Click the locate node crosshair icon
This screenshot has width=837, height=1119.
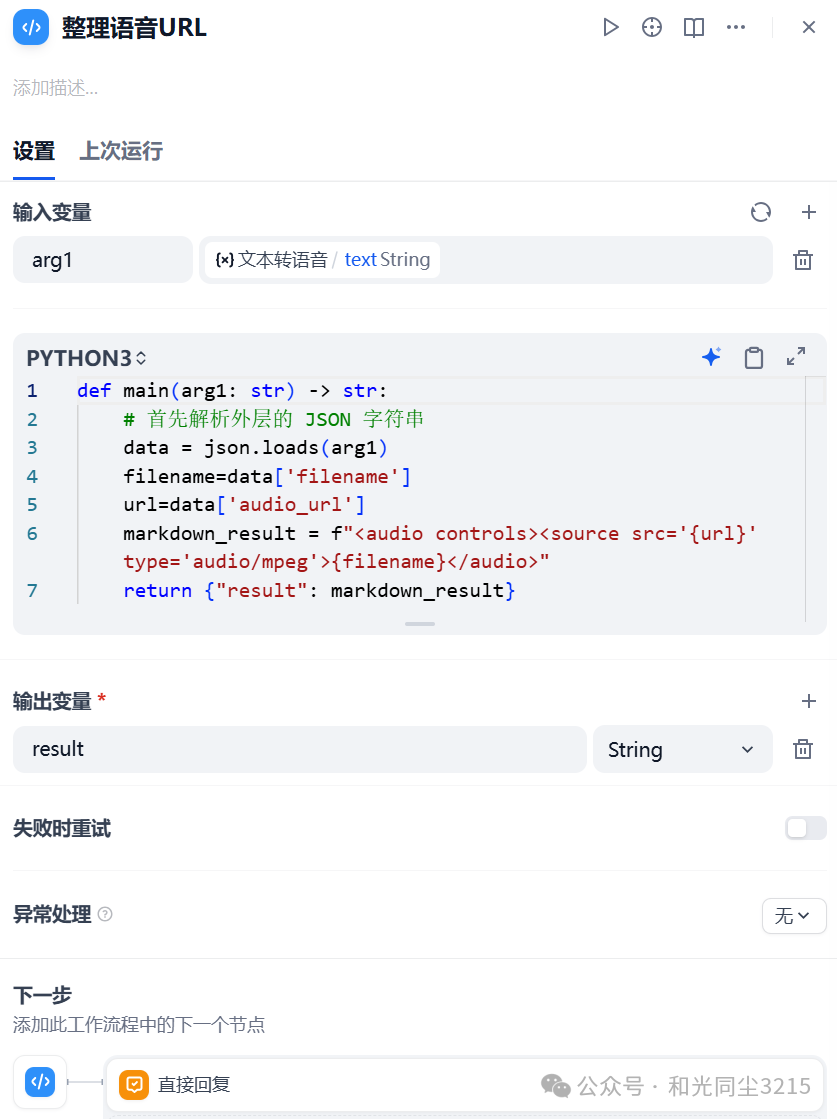point(651,28)
